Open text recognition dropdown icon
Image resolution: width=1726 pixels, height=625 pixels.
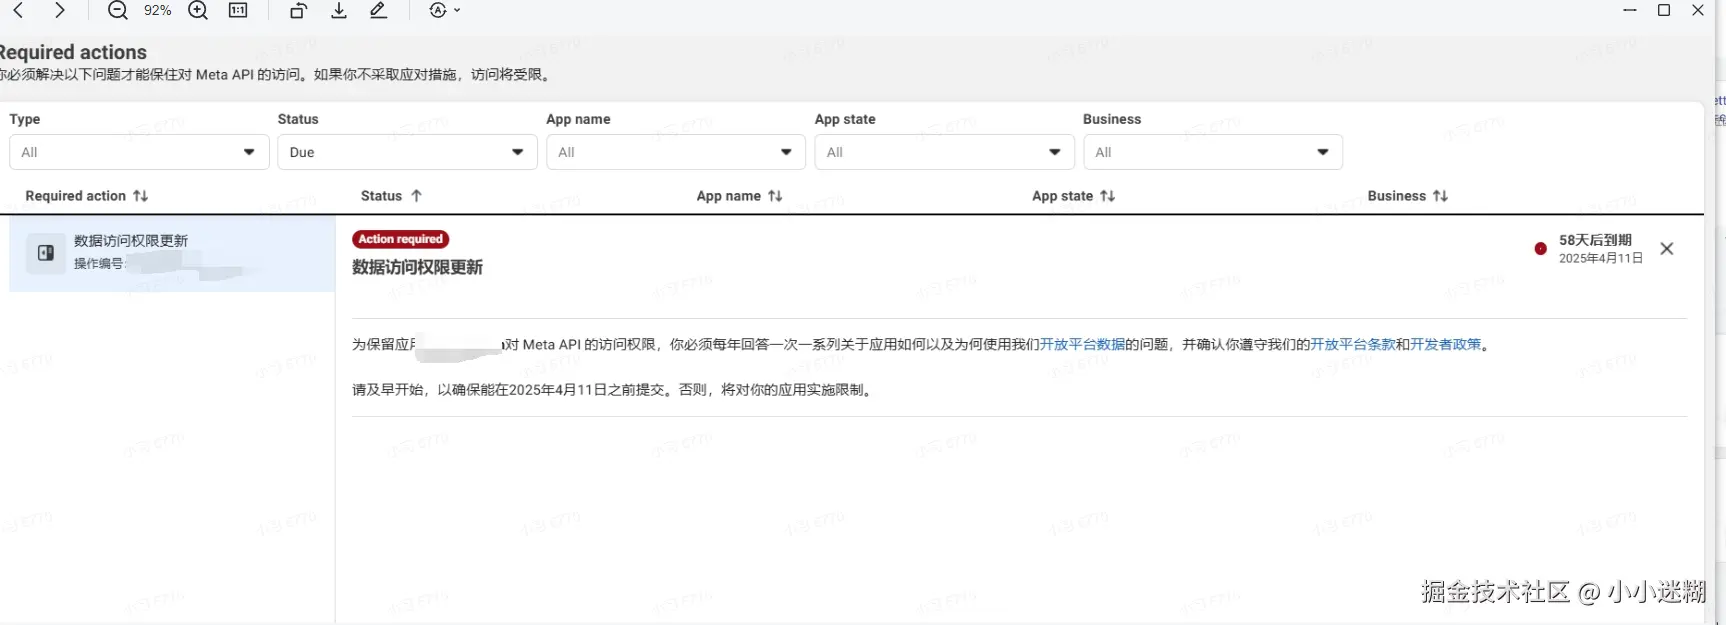click(445, 10)
